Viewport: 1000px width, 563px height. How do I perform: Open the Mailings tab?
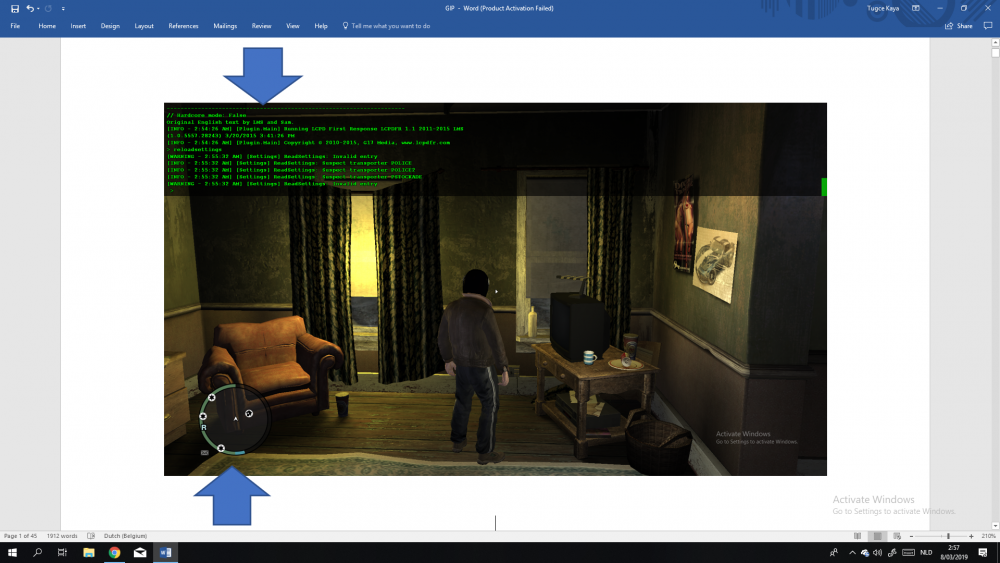[225, 26]
